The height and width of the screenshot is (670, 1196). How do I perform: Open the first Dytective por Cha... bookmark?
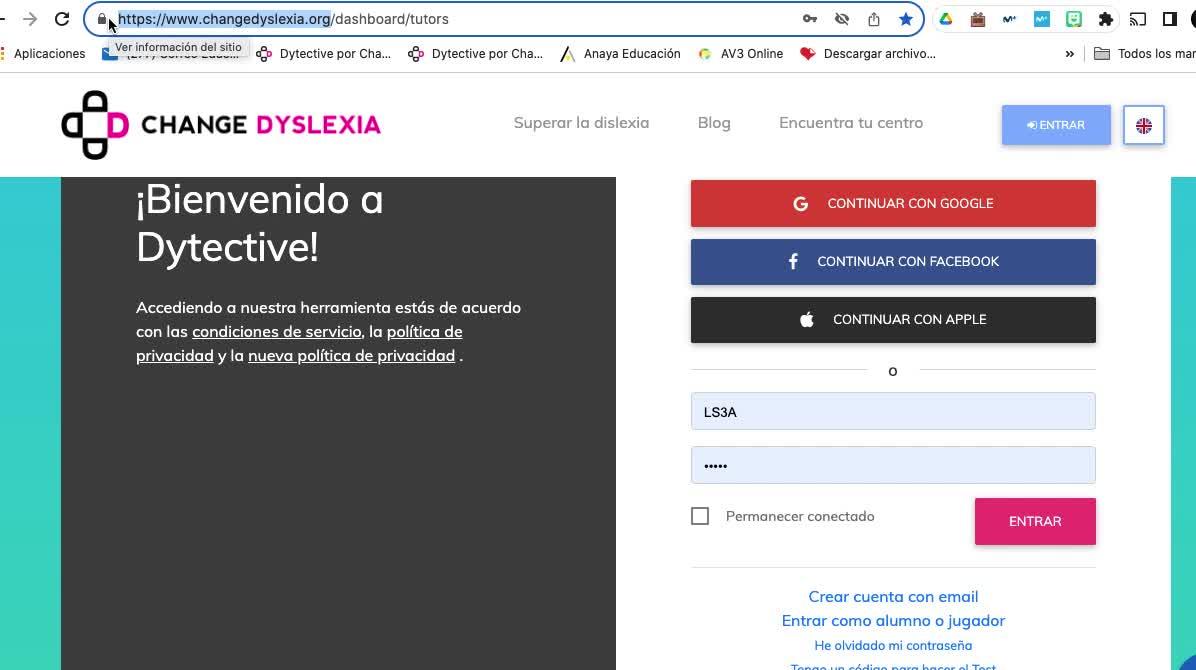click(323, 53)
